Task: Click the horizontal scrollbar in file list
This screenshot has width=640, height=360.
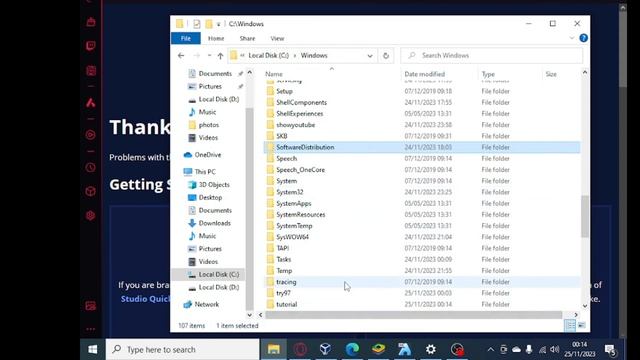Action: 413,315
